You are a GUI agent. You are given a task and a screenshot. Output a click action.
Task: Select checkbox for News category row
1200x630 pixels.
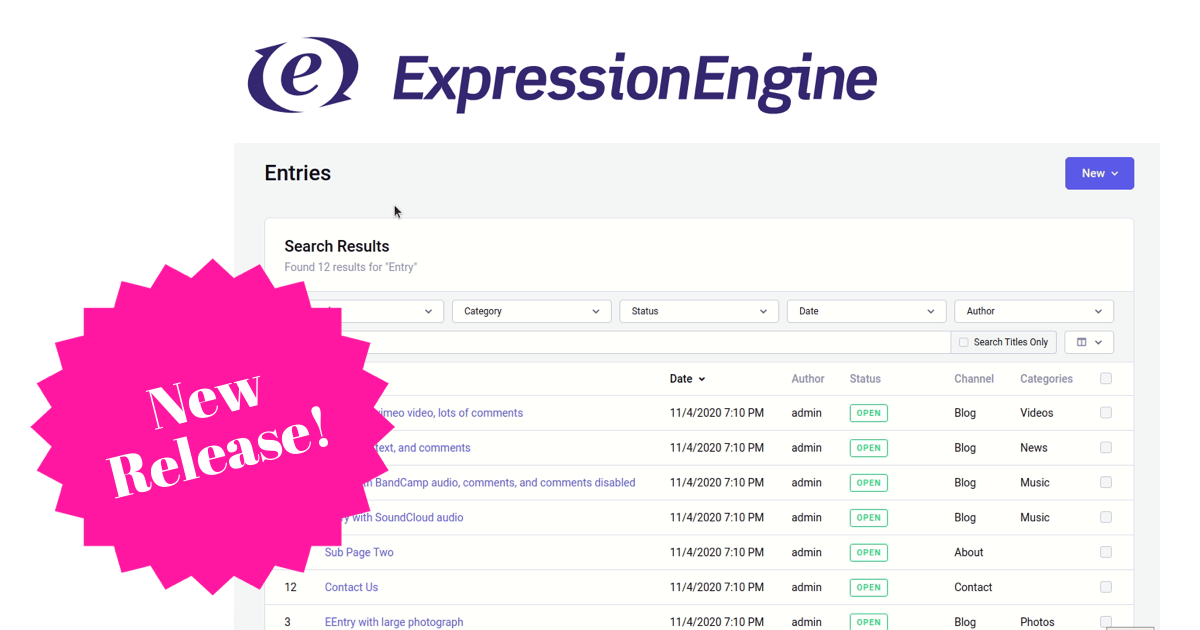click(1106, 447)
